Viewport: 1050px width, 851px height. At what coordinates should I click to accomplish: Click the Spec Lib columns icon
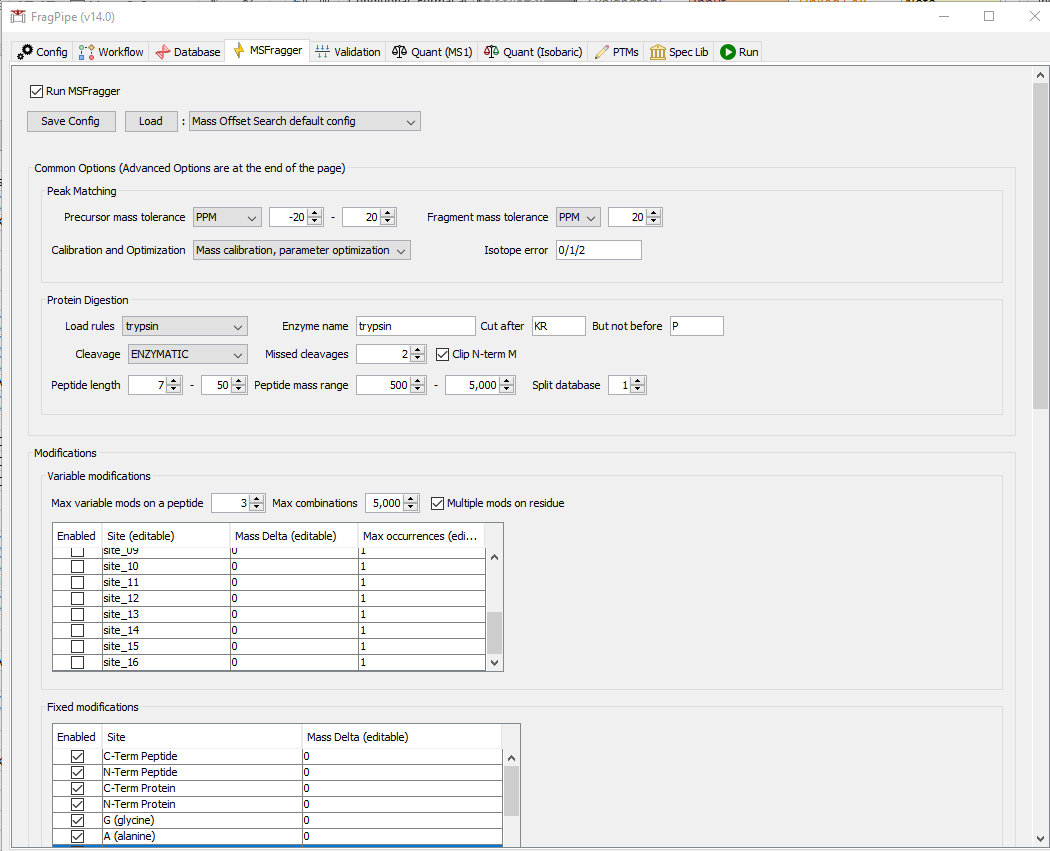pos(656,51)
